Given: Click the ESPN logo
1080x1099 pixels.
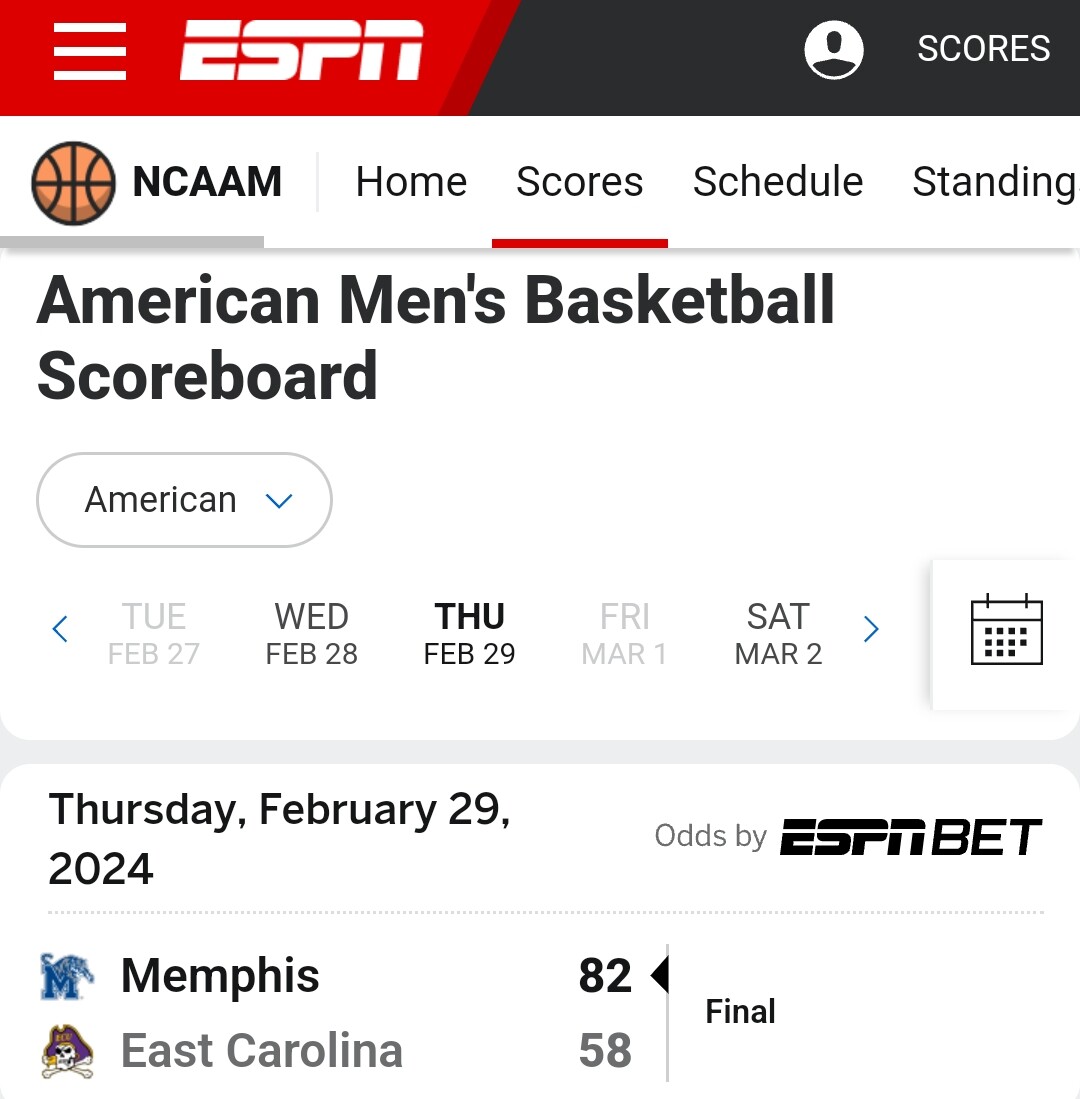Looking at the screenshot, I should 301,50.
